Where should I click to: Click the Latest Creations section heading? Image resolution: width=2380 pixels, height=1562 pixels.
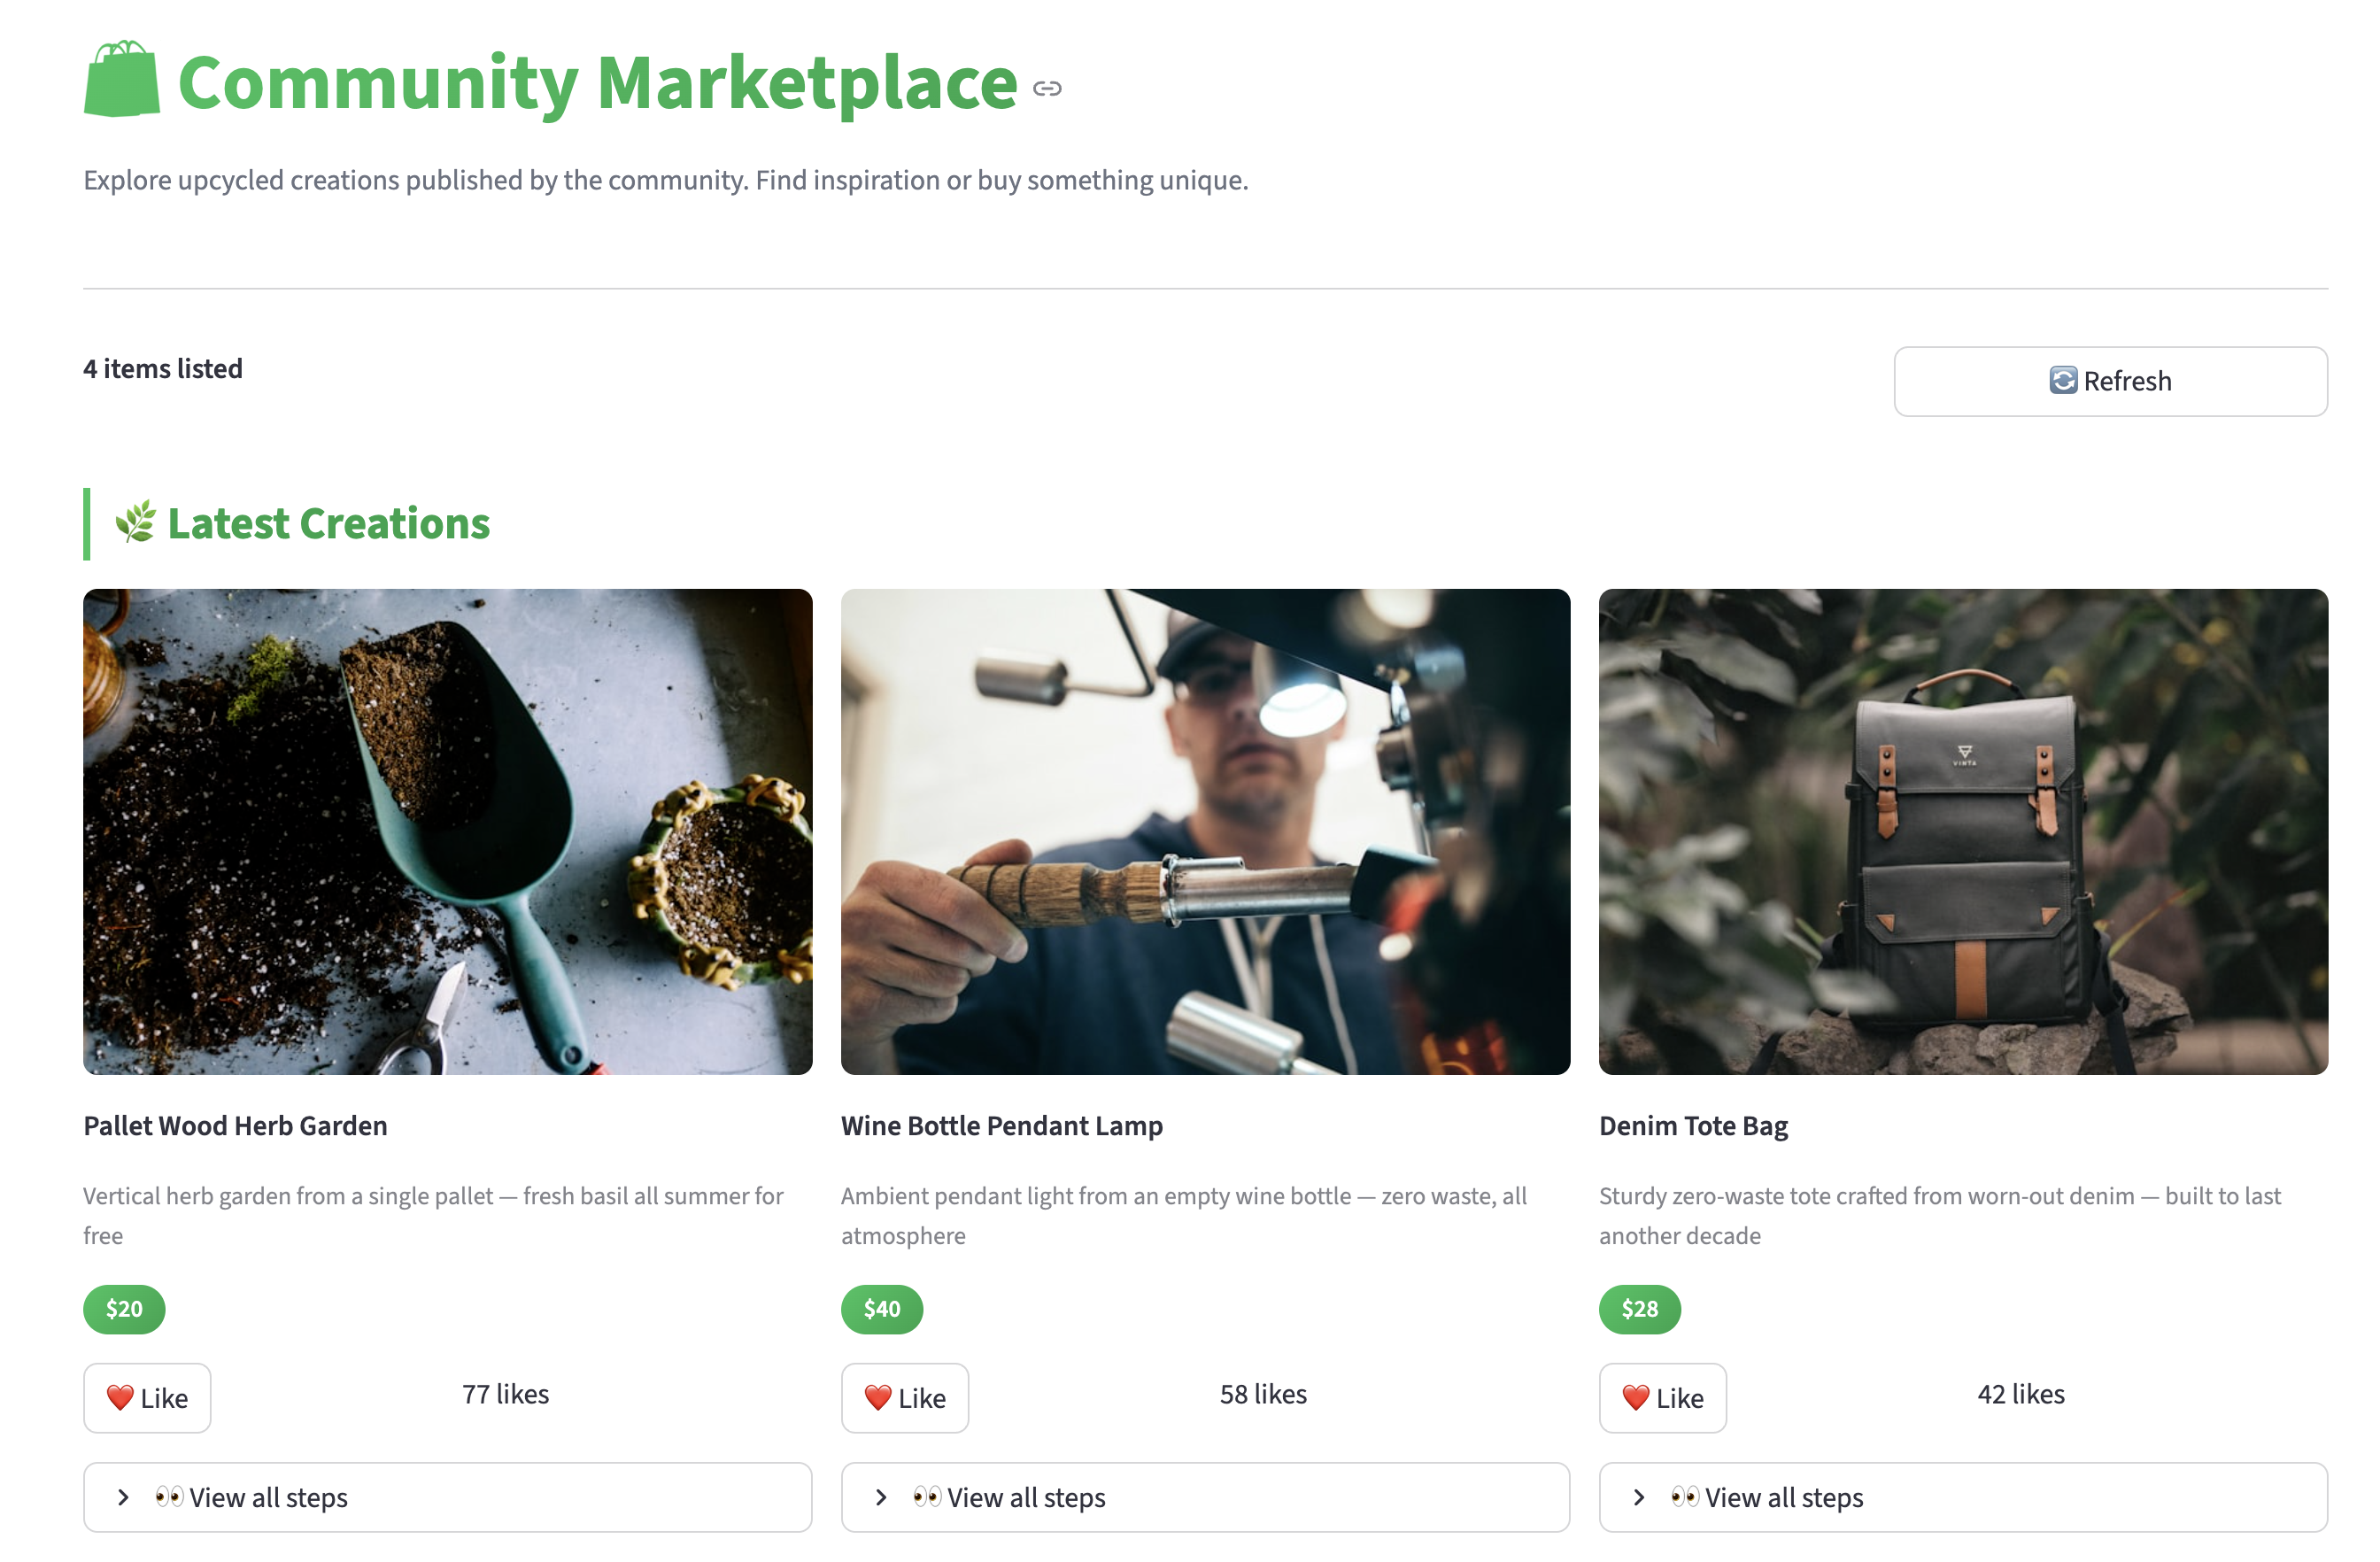click(x=328, y=523)
